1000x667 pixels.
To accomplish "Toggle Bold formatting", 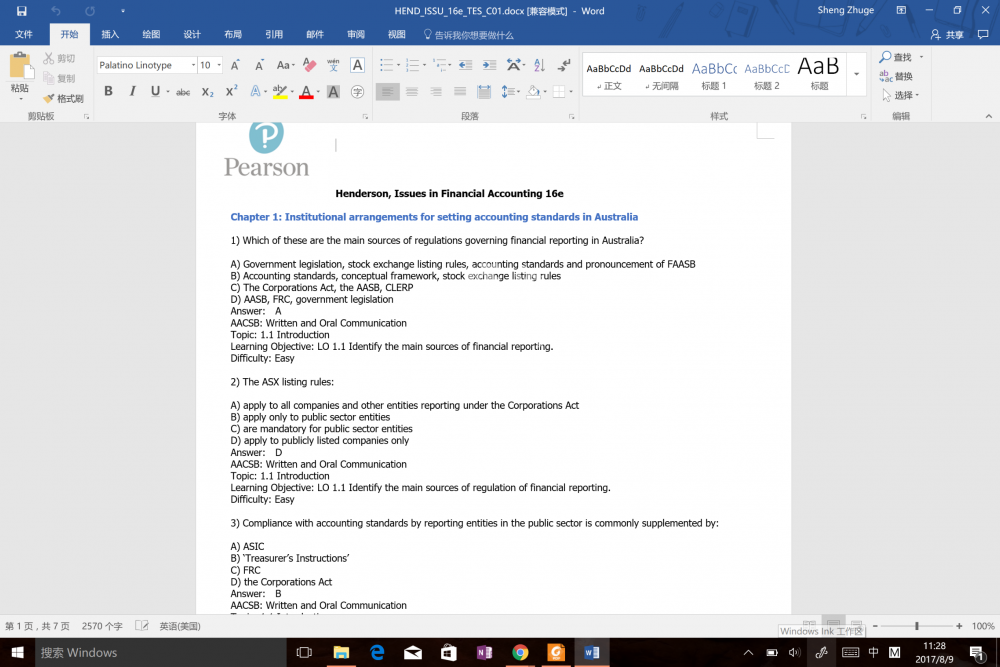I will tap(108, 92).
